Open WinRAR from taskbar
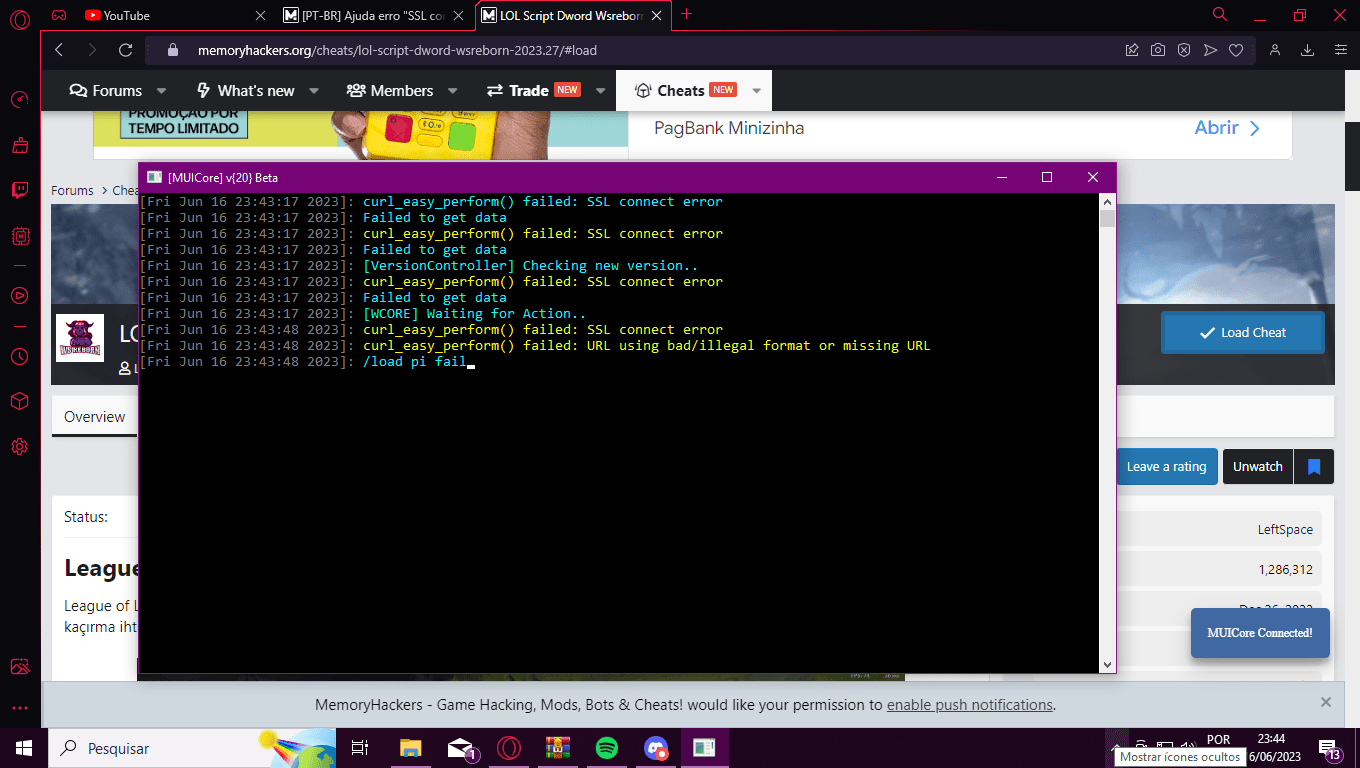The width and height of the screenshot is (1360, 768). (x=557, y=748)
